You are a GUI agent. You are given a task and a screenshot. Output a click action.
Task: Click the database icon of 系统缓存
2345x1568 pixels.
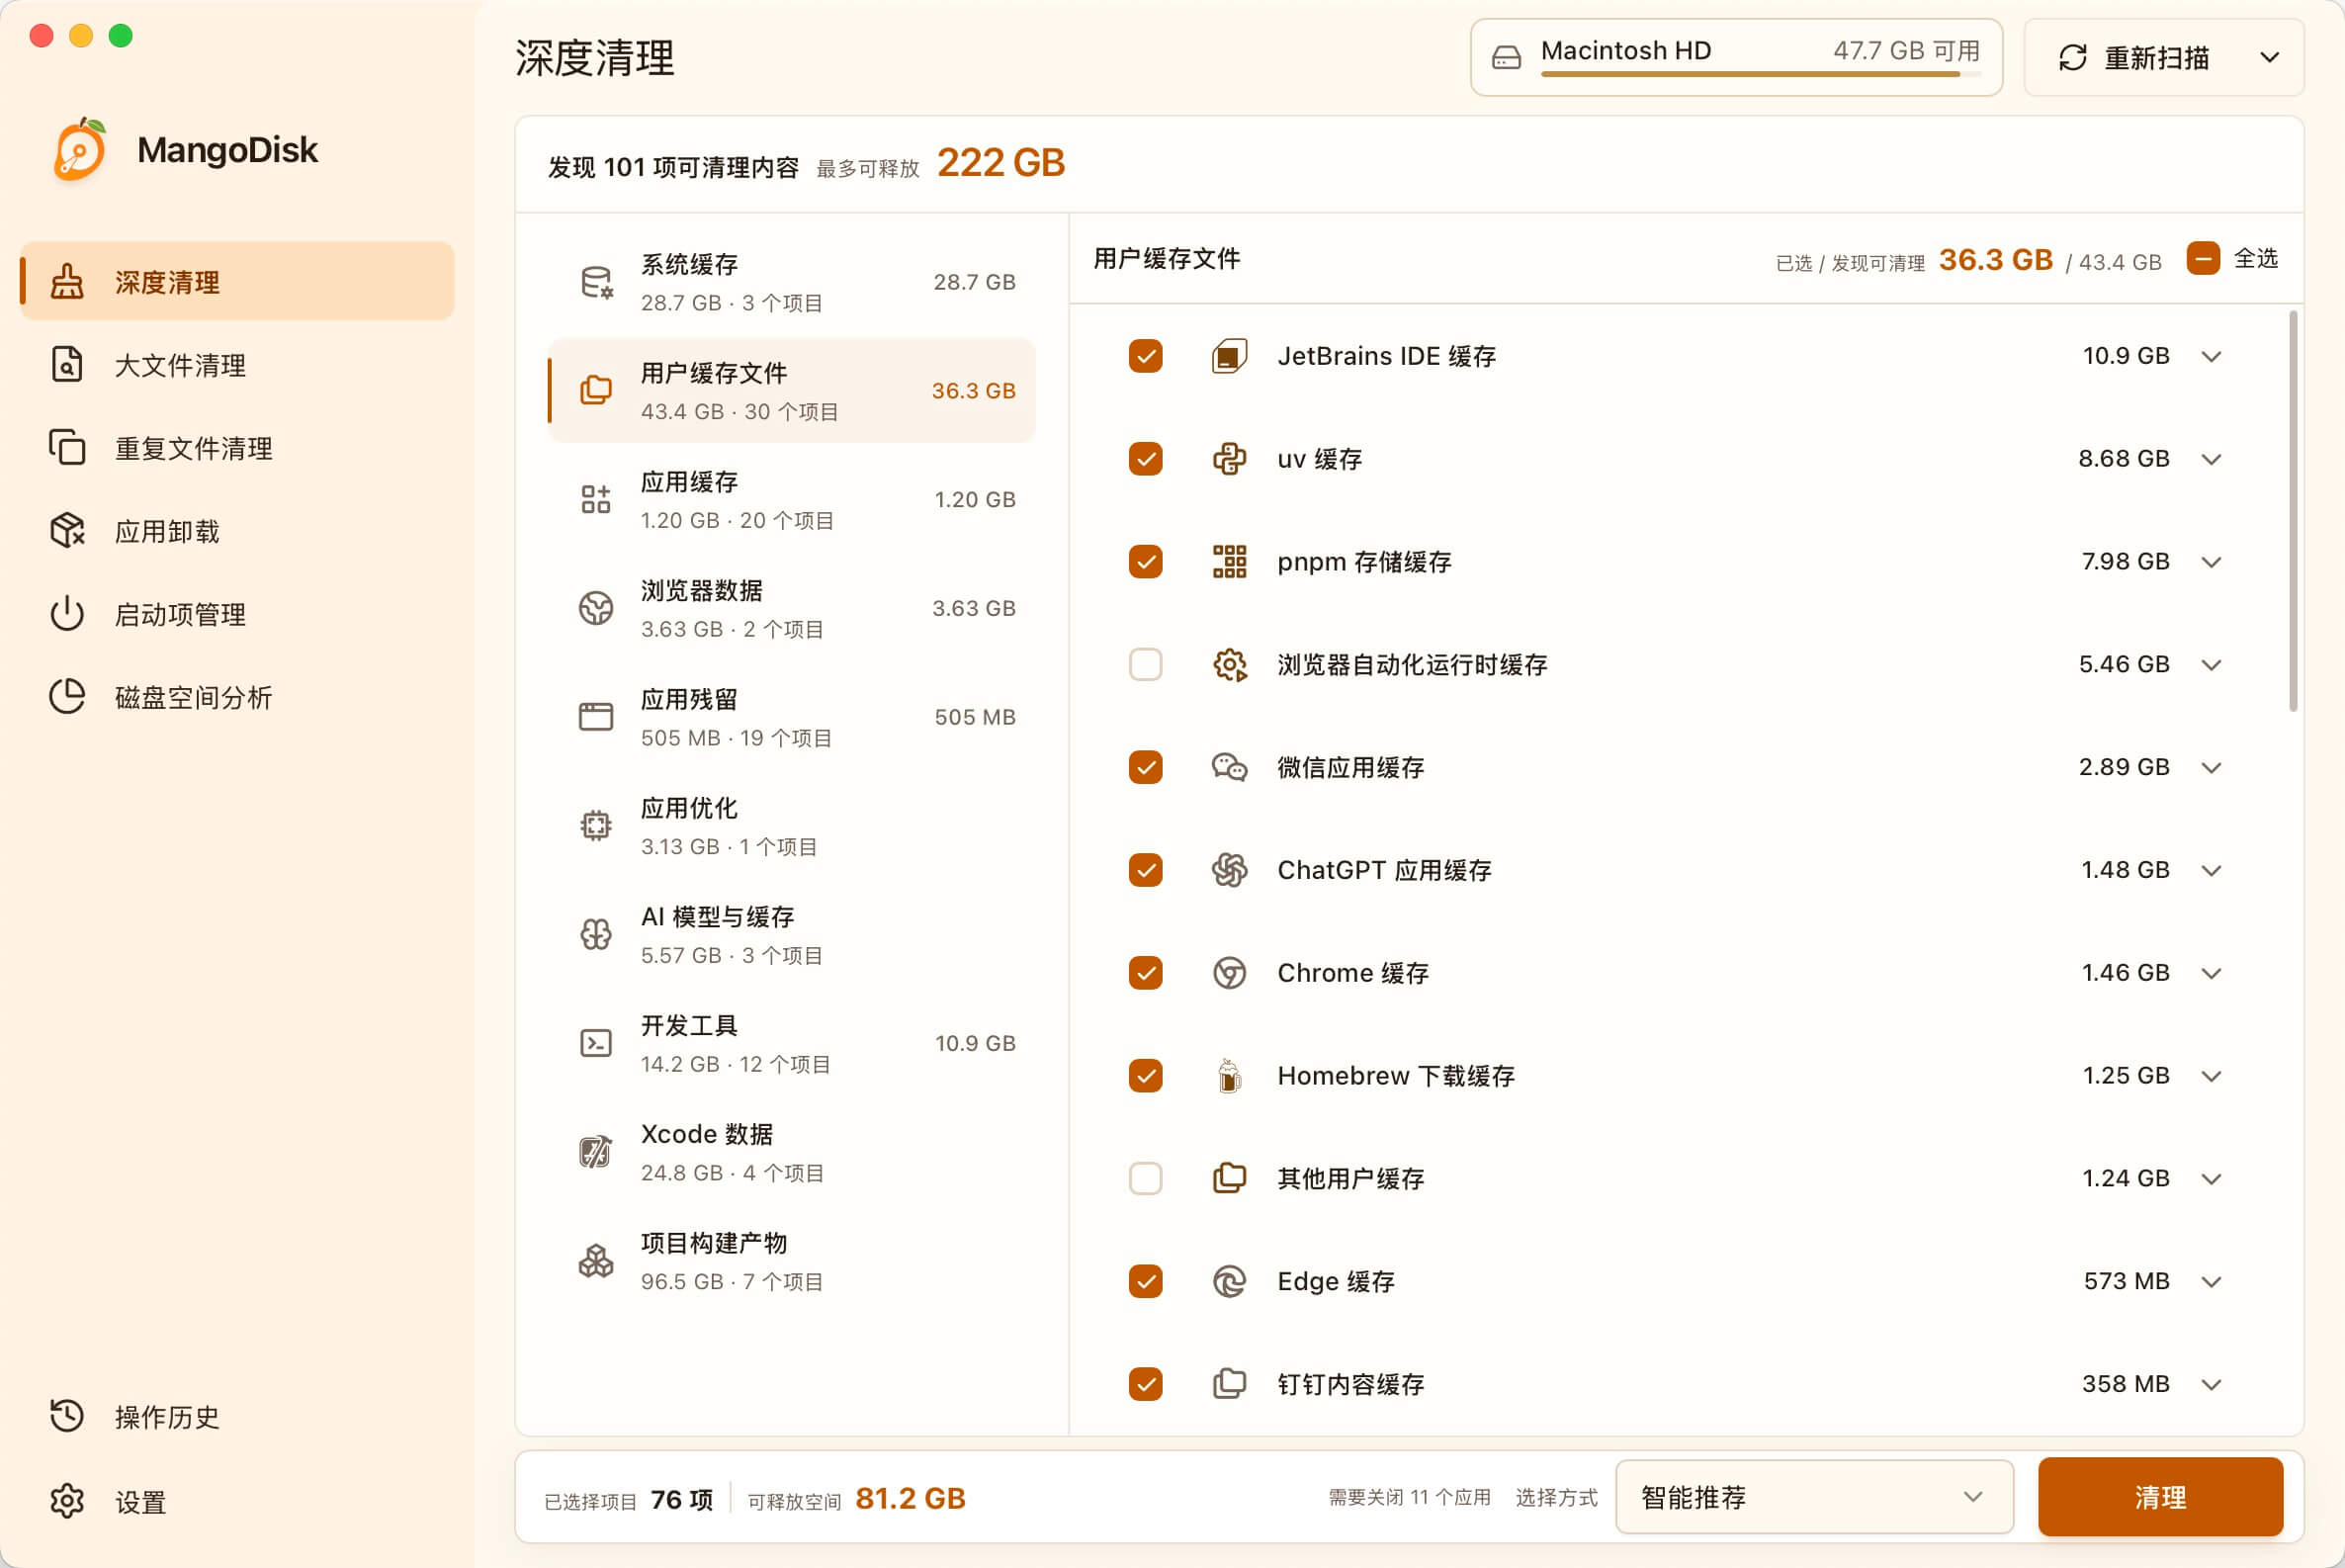[596, 283]
